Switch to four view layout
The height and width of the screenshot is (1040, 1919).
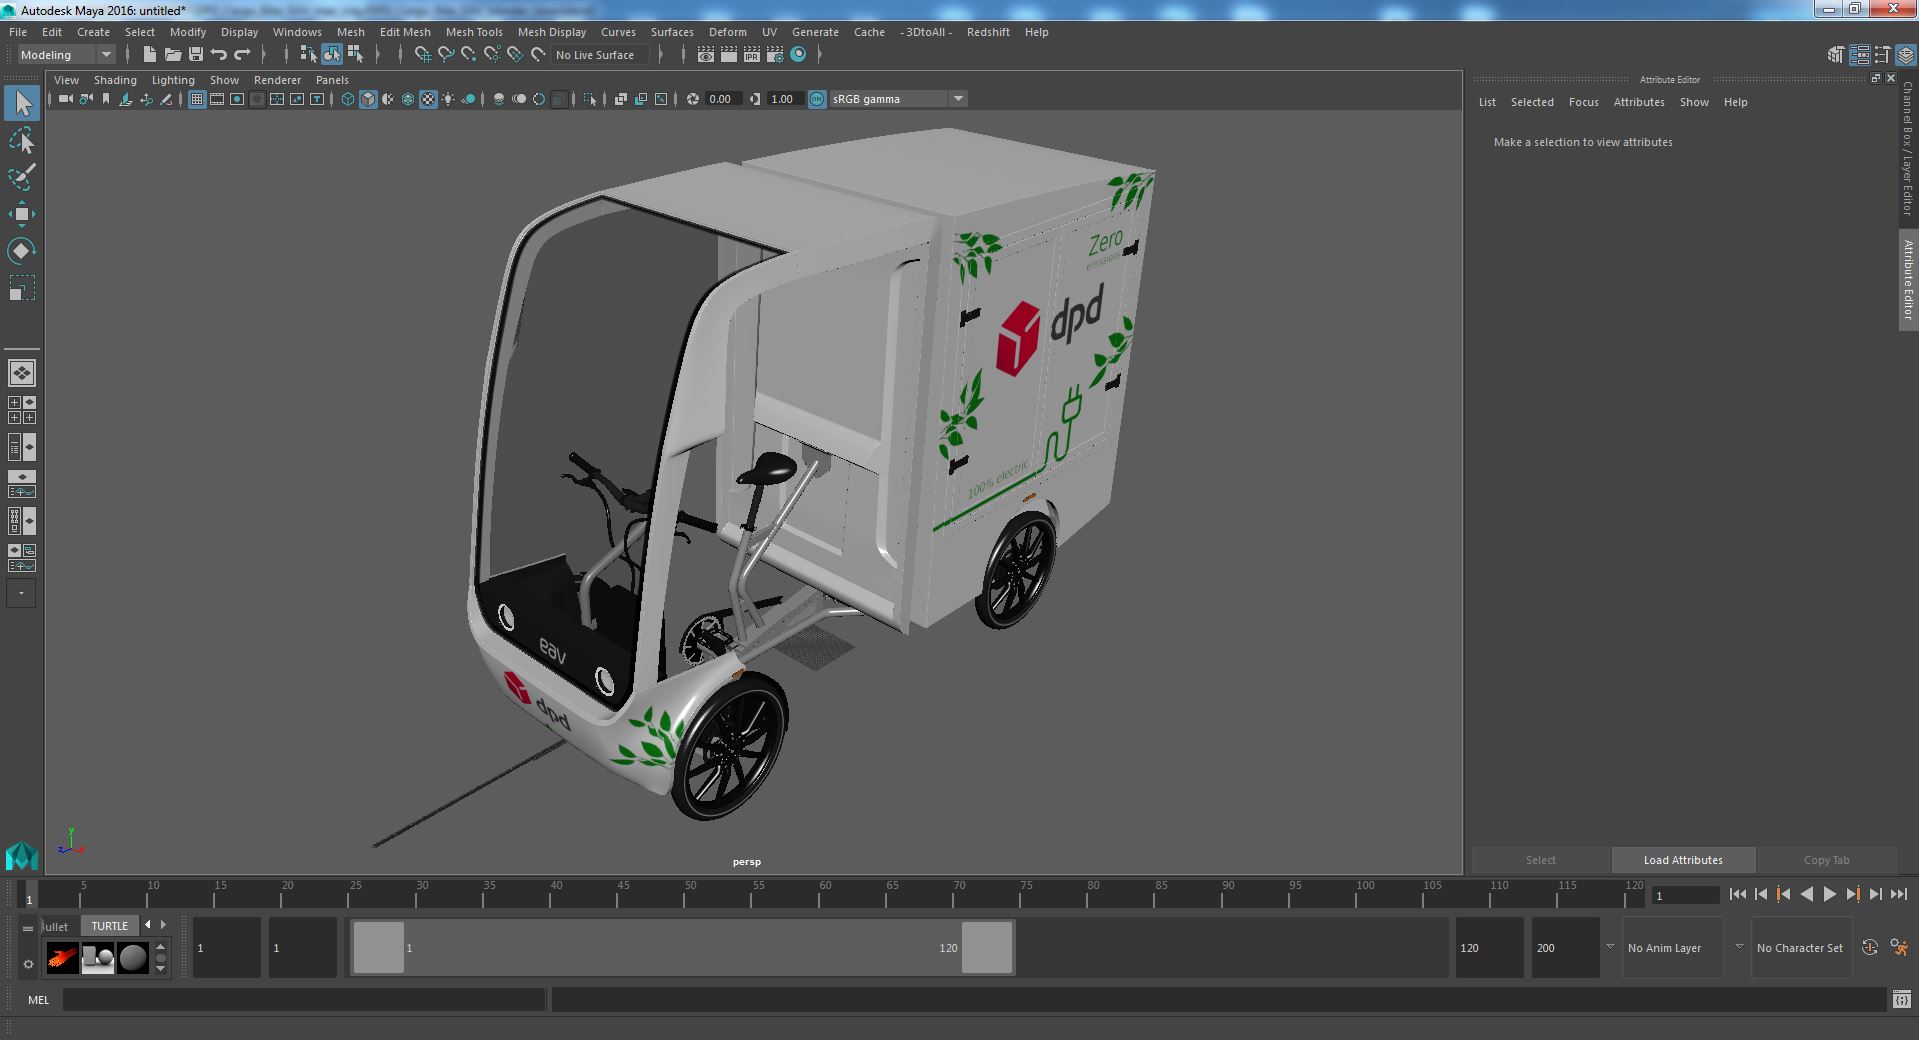point(22,410)
